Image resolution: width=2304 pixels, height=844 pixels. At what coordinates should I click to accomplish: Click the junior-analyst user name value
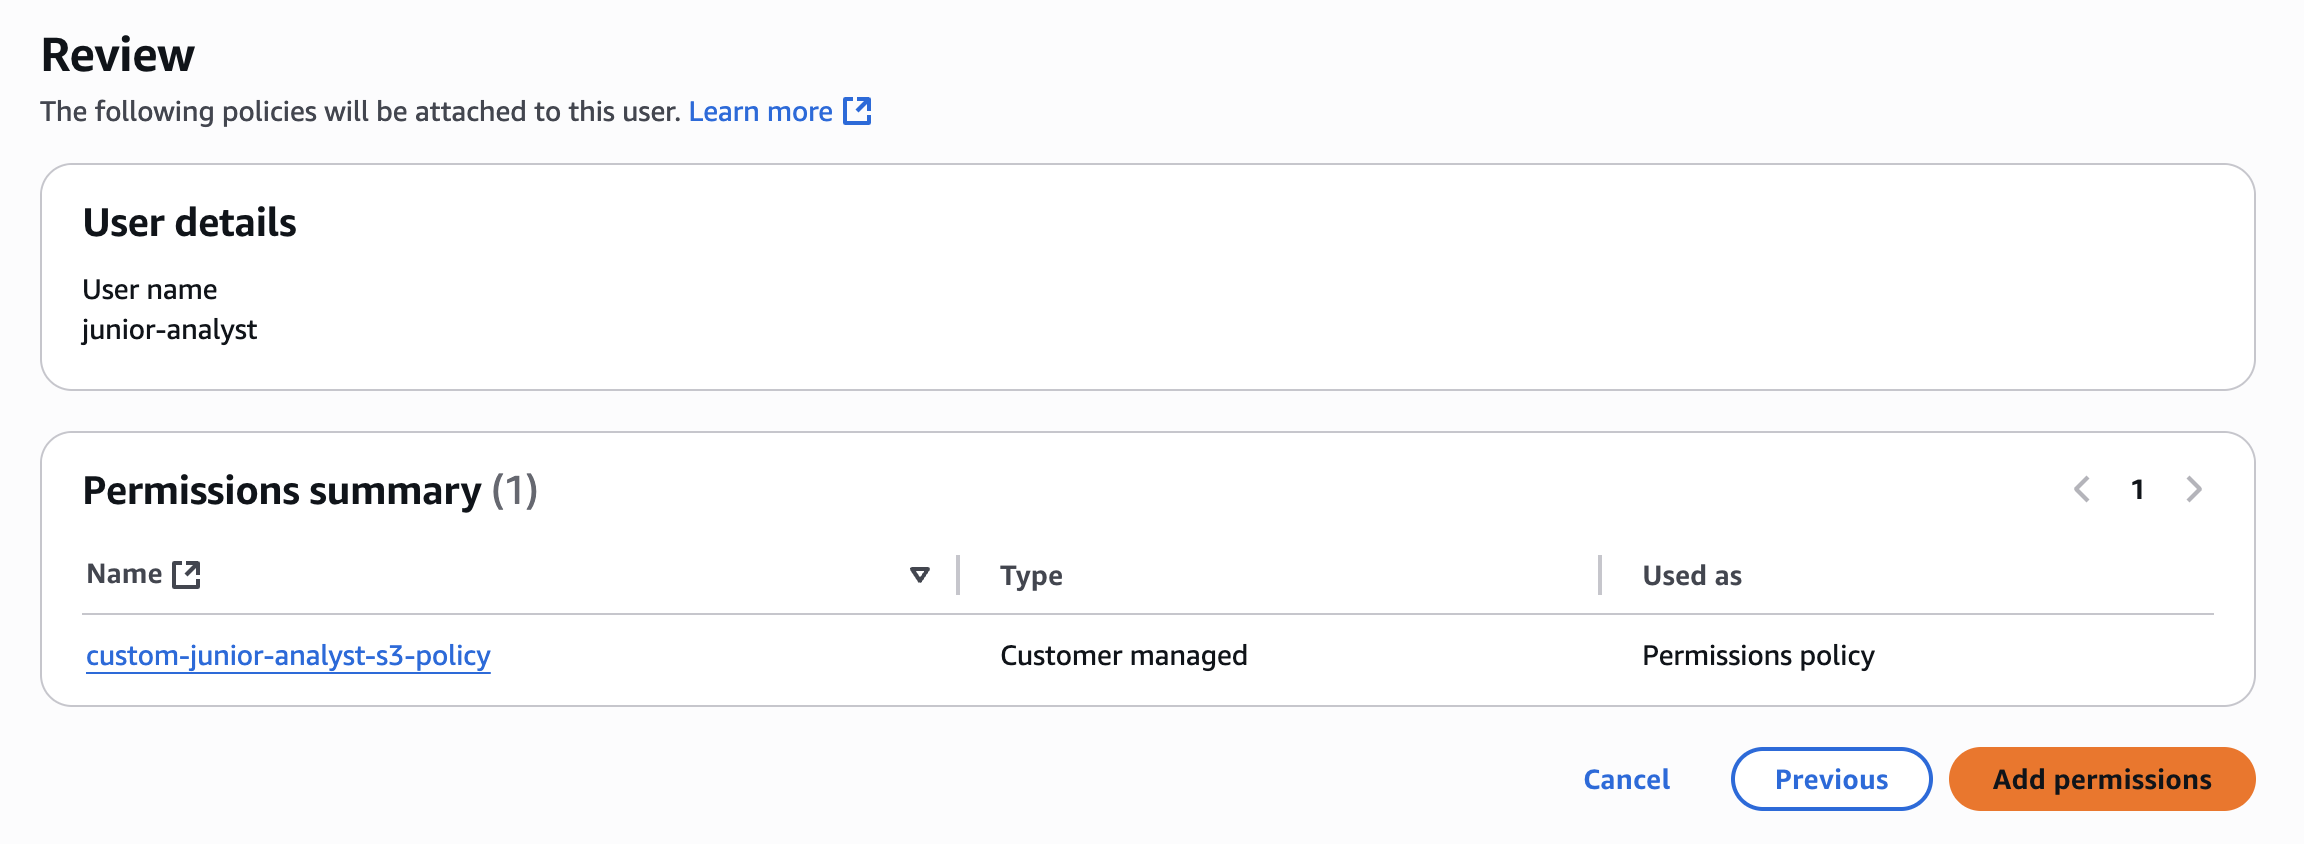(169, 329)
